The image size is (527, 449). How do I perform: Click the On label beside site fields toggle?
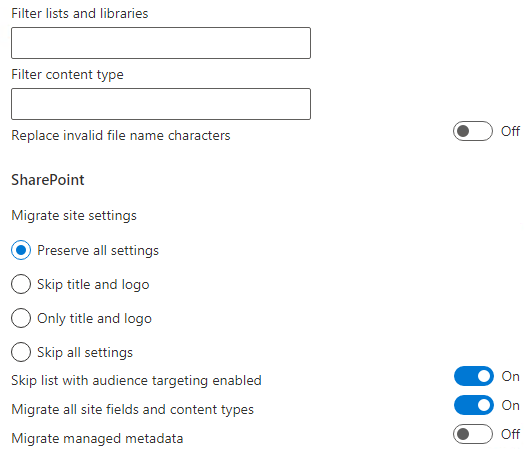[510, 405]
